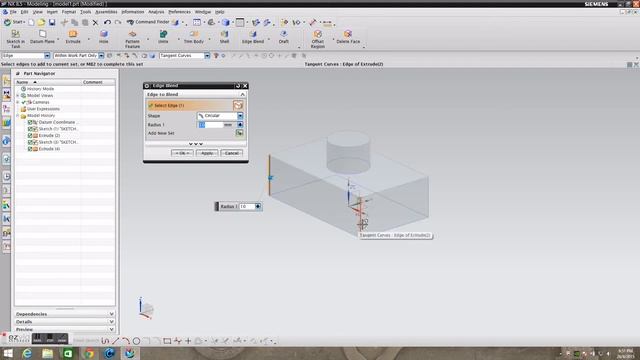Click the Datum Plane tool icon
Screen dimensions: 640x360
(42, 34)
